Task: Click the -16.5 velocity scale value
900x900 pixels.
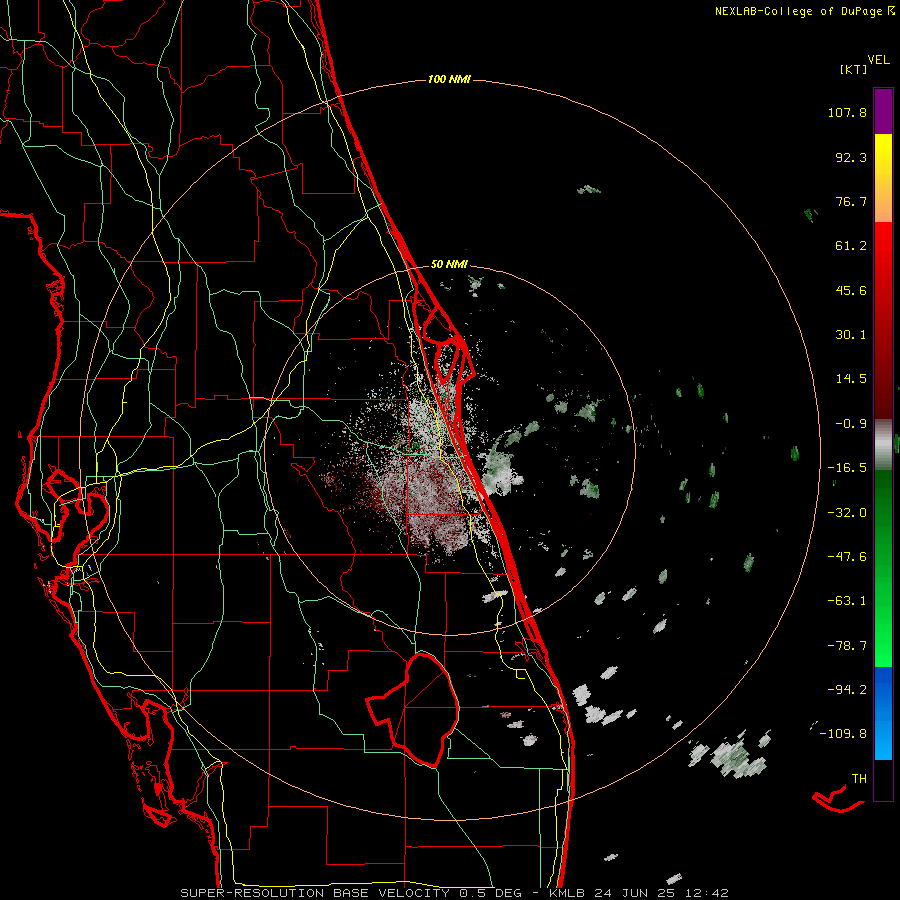Action: [847, 468]
